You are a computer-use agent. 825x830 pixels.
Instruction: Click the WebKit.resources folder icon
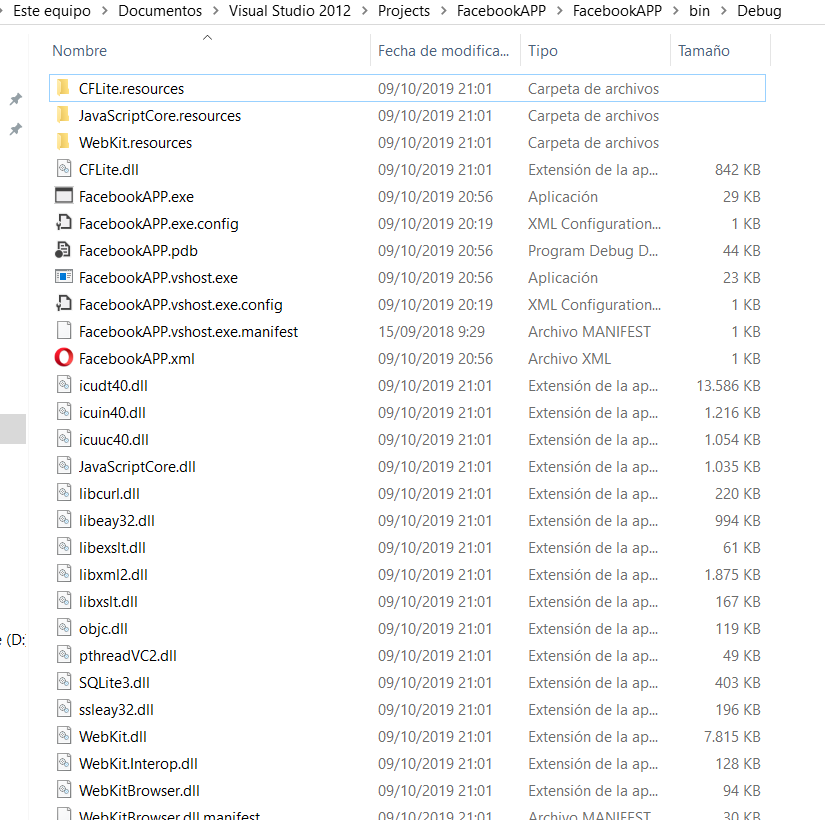point(63,141)
